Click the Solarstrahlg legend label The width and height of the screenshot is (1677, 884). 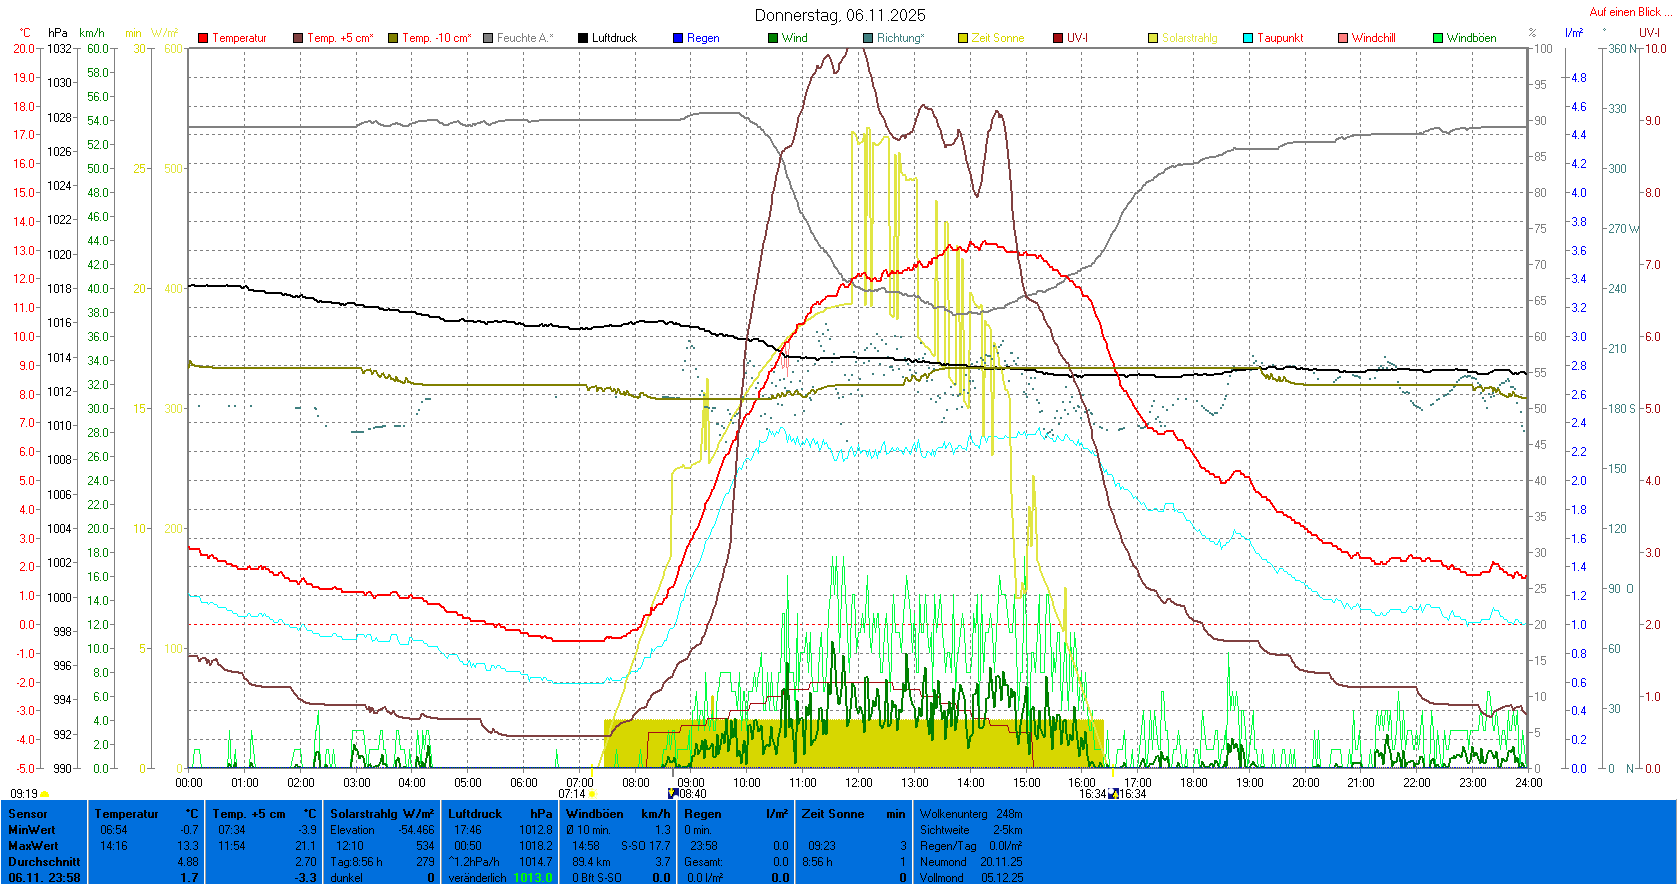(x=1189, y=38)
